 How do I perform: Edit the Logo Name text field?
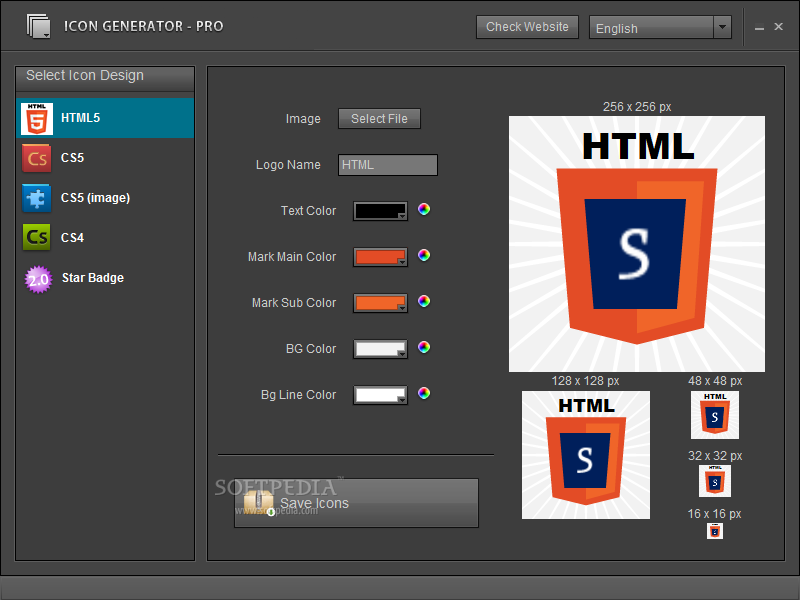tap(387, 164)
